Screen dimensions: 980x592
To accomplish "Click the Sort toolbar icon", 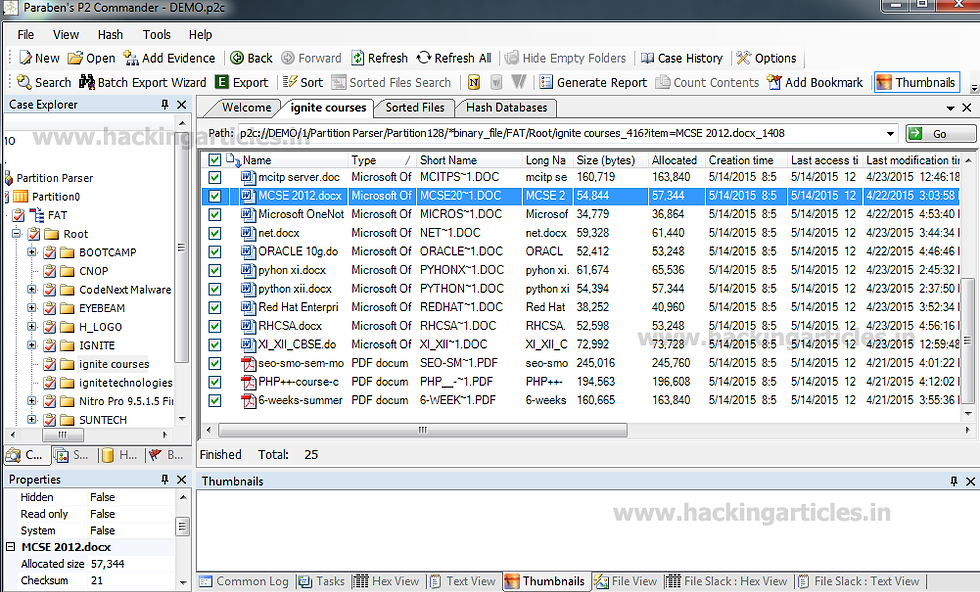I will click(x=290, y=83).
